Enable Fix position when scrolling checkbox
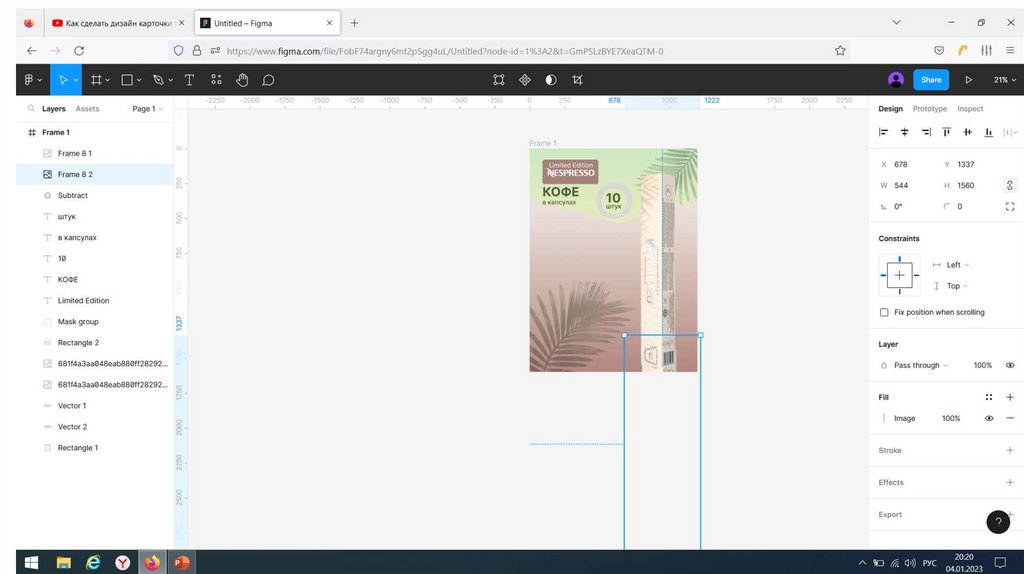 pyautogui.click(x=884, y=313)
